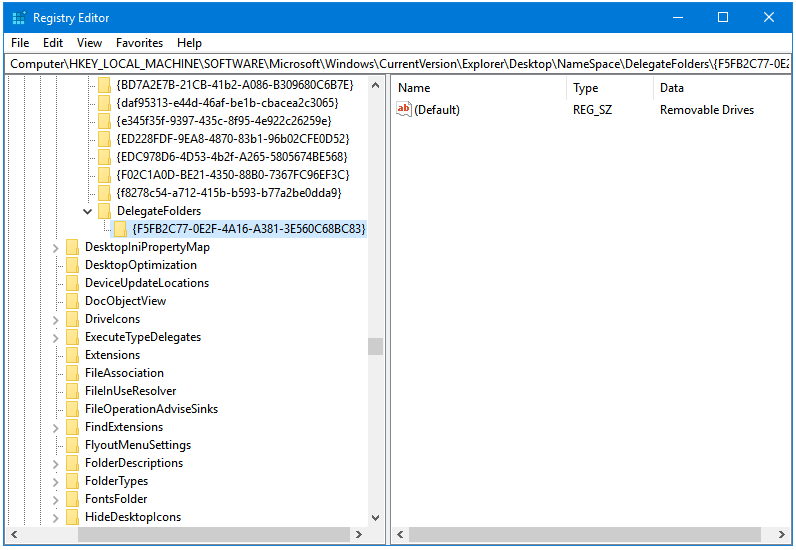Click tree pane scroll right arrow
Viewport: 796px width, 550px height.
point(359,534)
